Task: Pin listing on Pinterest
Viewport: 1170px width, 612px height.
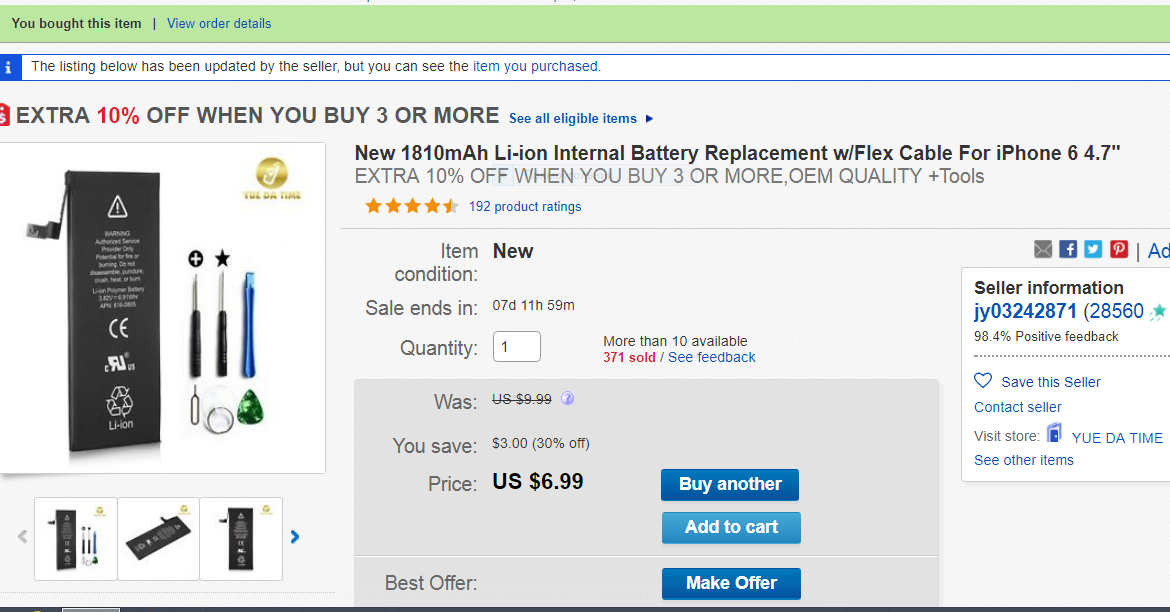Action: pos(1118,249)
